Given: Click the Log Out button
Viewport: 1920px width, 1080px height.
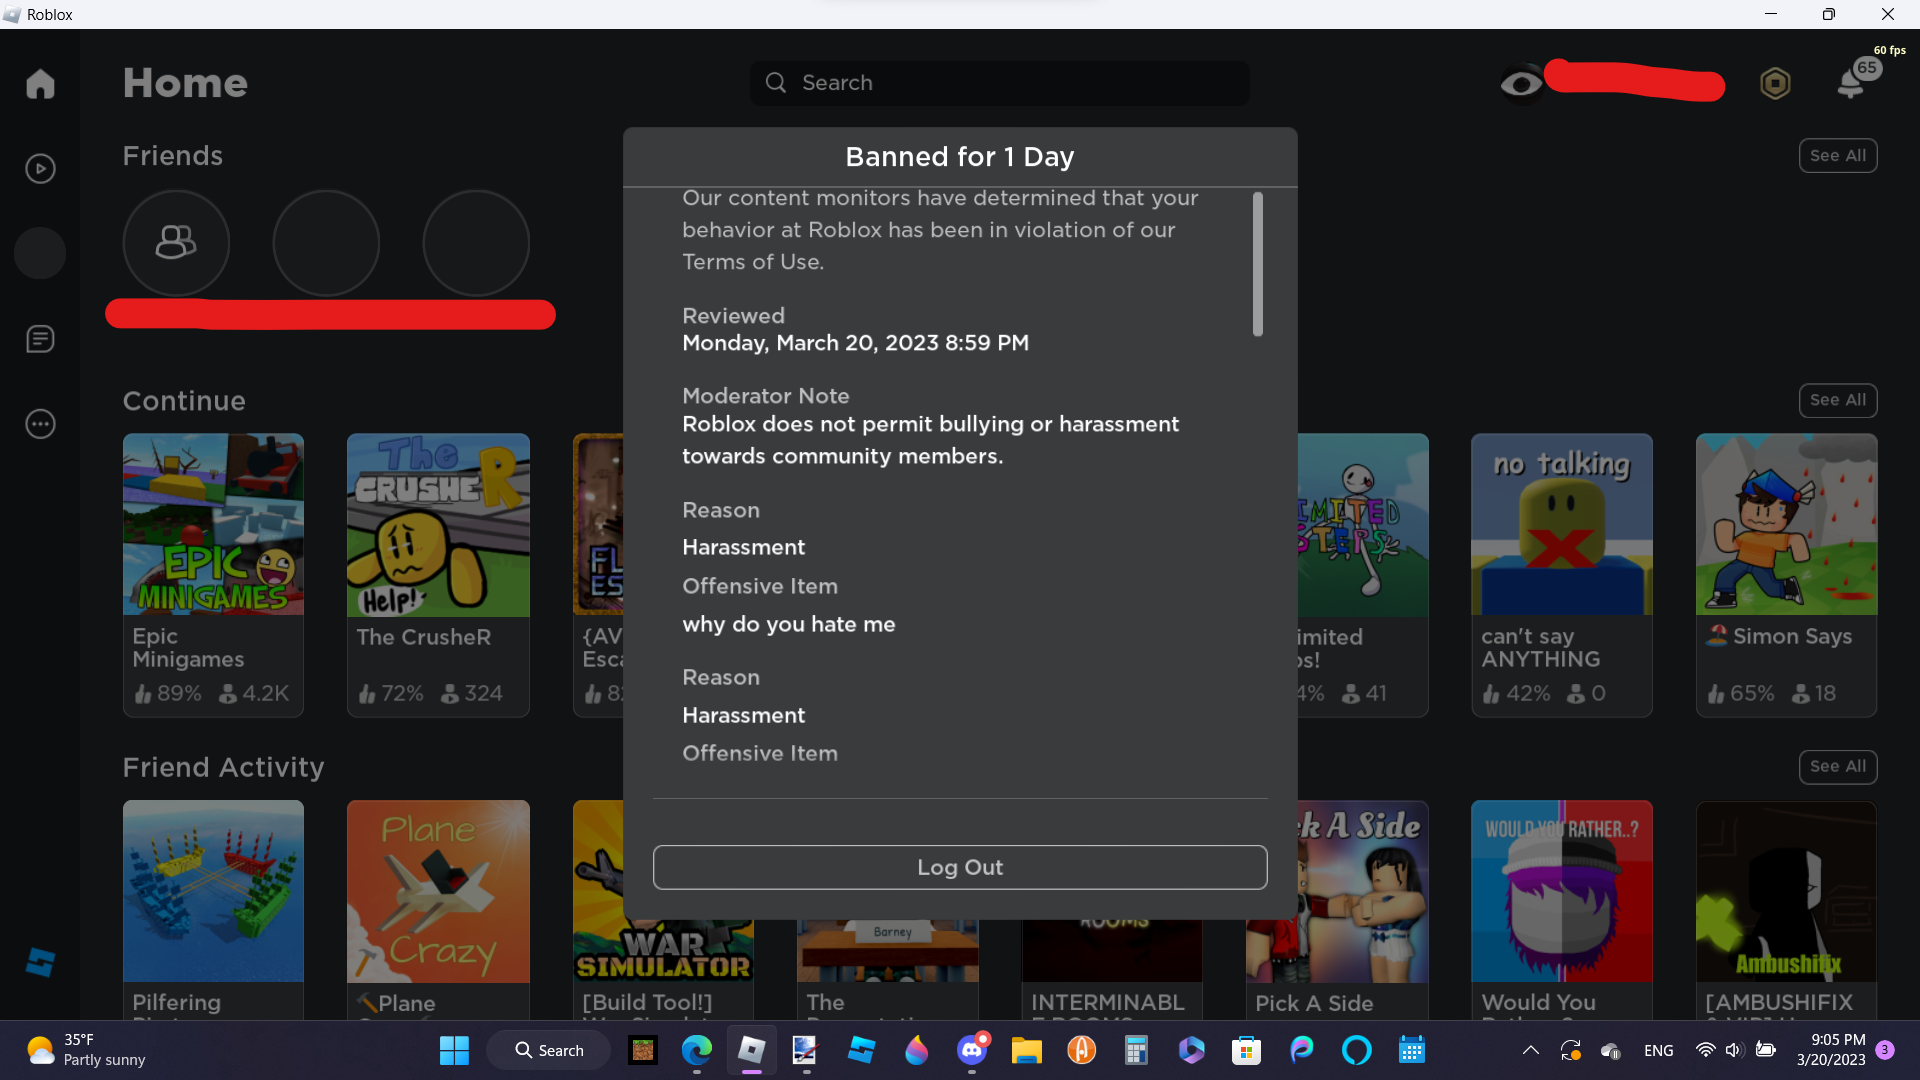Looking at the screenshot, I should [960, 867].
